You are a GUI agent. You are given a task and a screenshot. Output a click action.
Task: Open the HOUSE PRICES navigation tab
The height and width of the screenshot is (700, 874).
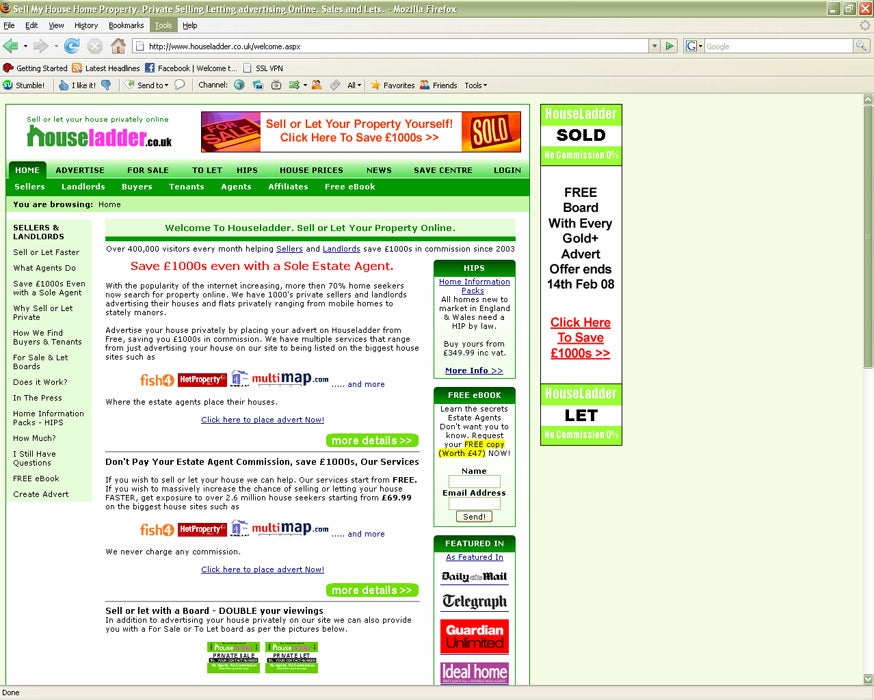point(311,170)
